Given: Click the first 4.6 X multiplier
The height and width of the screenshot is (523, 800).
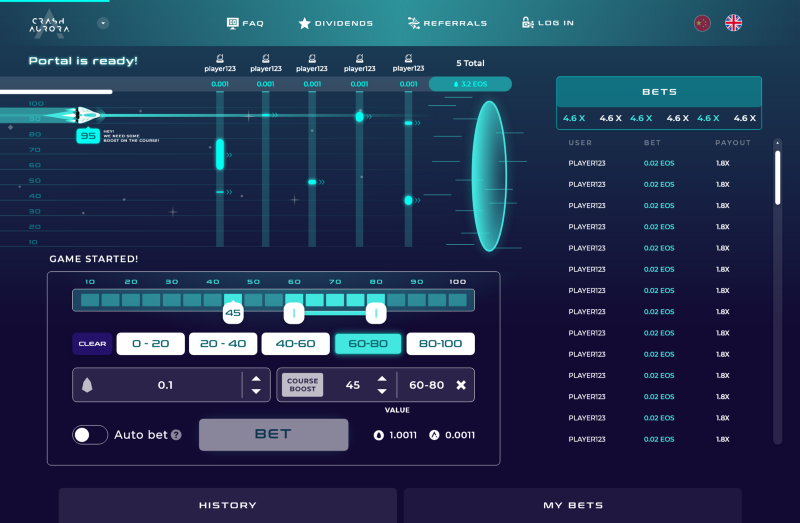Looking at the screenshot, I should point(573,118).
